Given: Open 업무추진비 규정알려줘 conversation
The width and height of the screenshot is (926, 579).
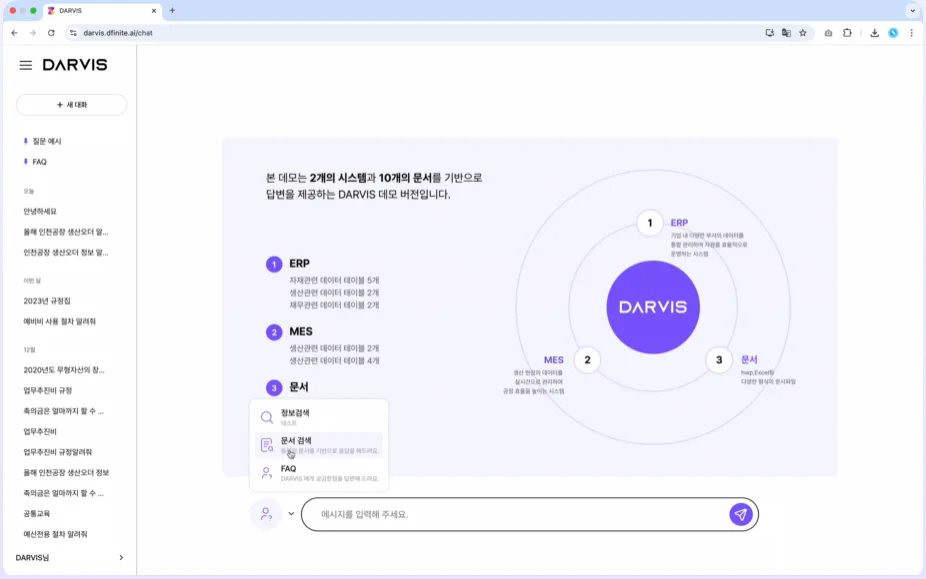Looking at the screenshot, I should (58, 452).
